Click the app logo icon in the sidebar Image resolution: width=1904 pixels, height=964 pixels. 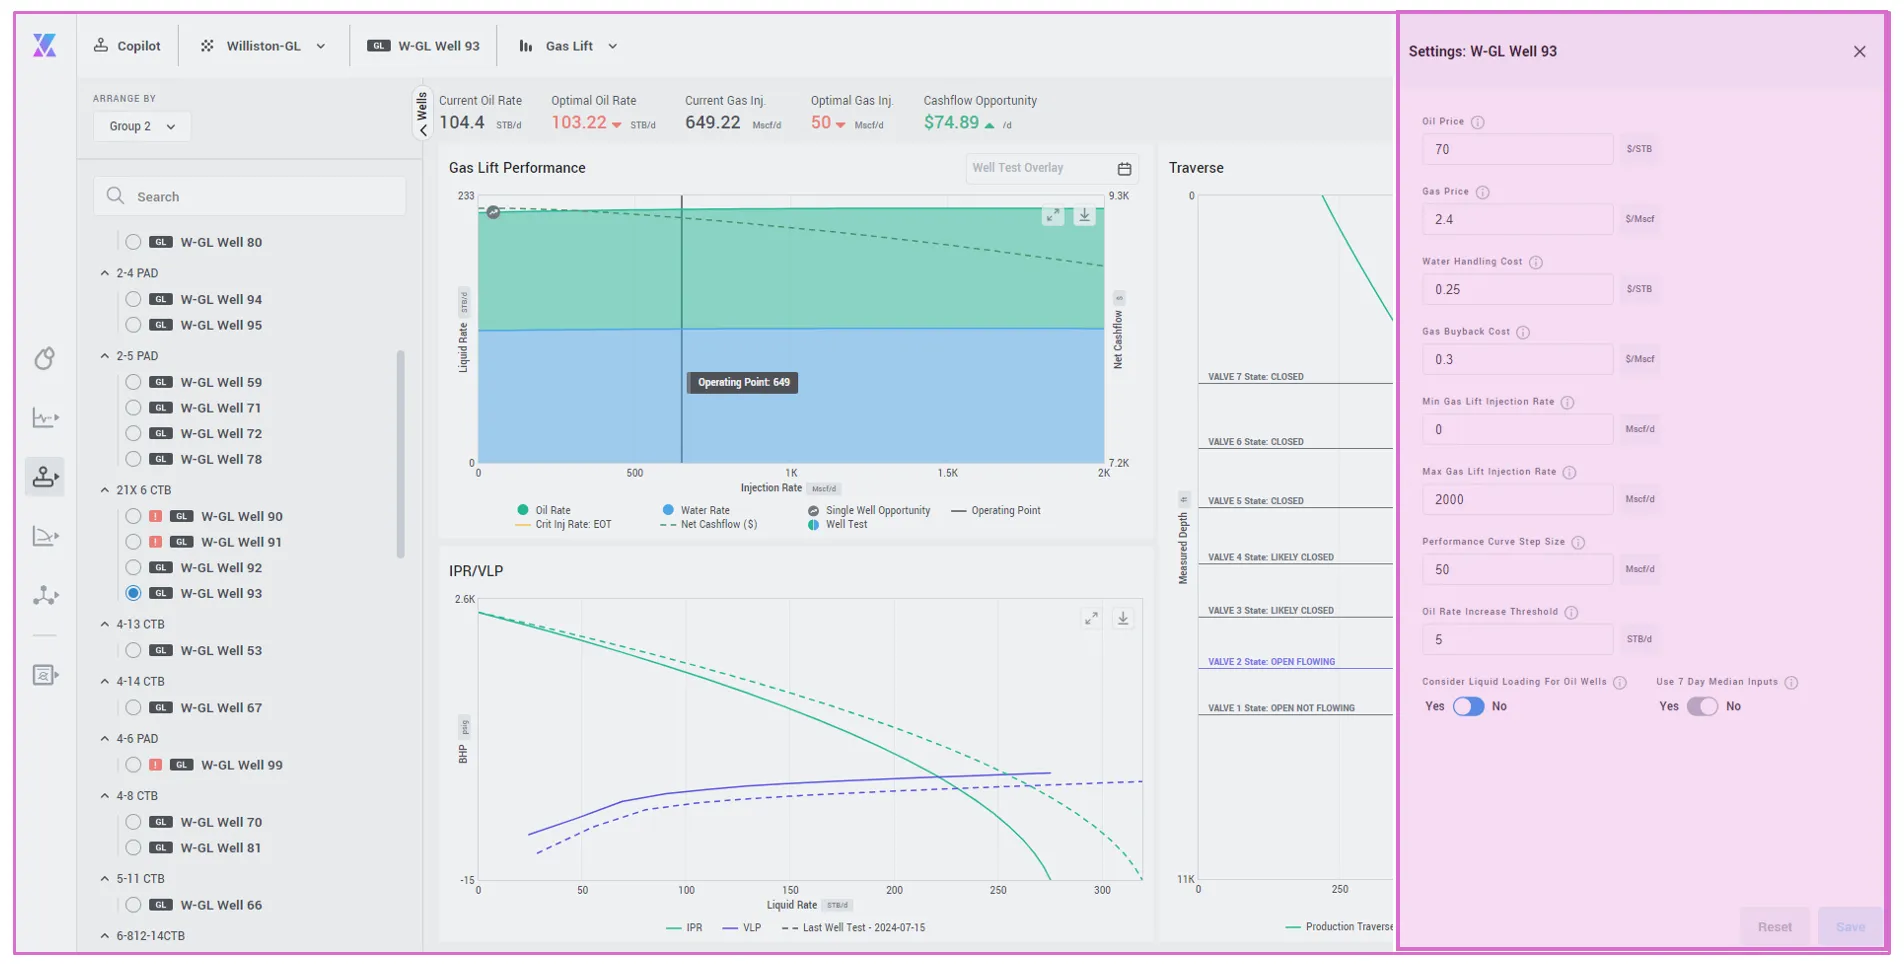(45, 45)
